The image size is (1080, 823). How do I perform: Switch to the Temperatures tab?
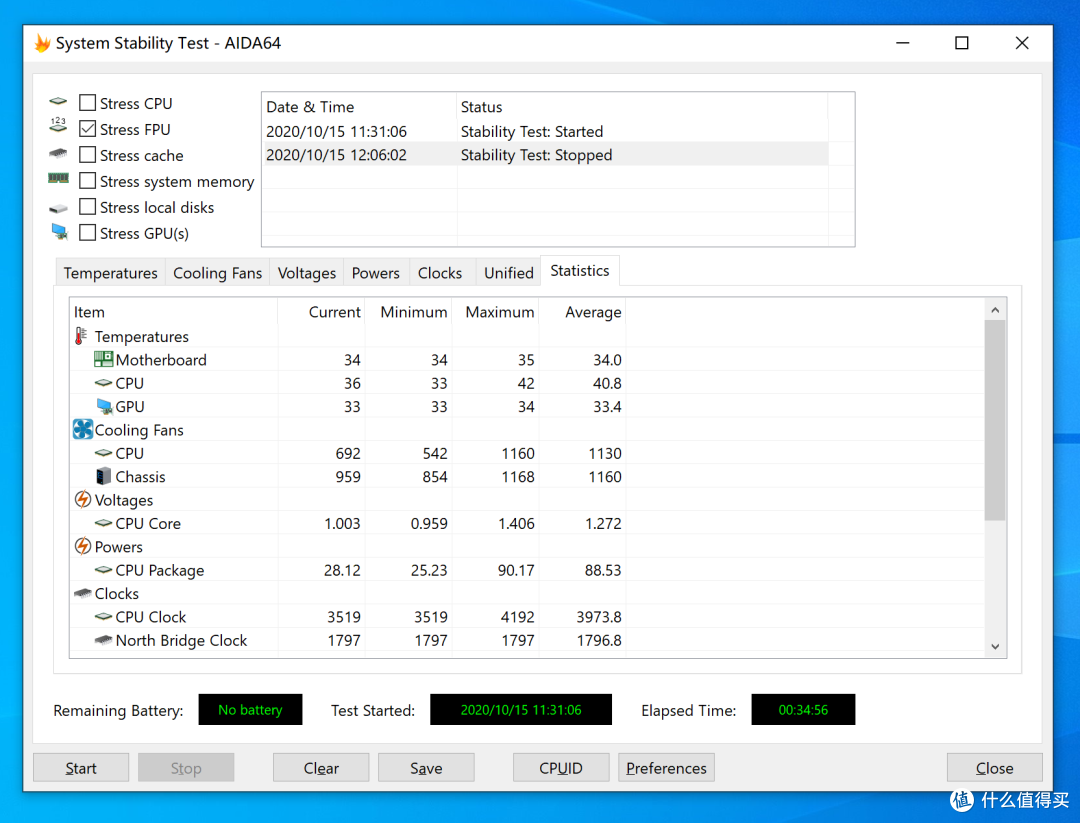coord(110,273)
